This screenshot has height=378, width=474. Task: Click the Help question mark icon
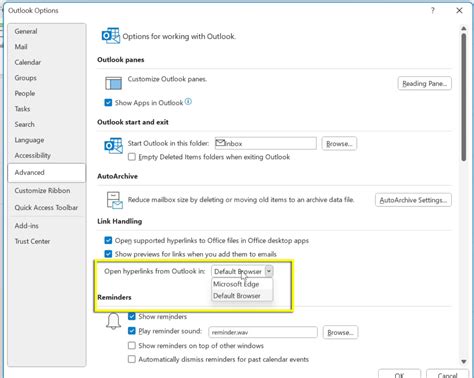click(x=433, y=11)
